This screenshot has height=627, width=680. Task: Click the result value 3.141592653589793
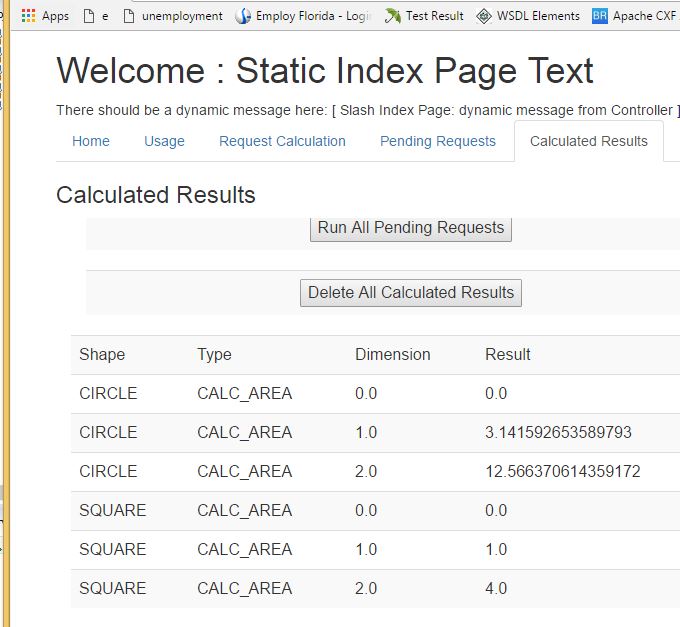[558, 432]
